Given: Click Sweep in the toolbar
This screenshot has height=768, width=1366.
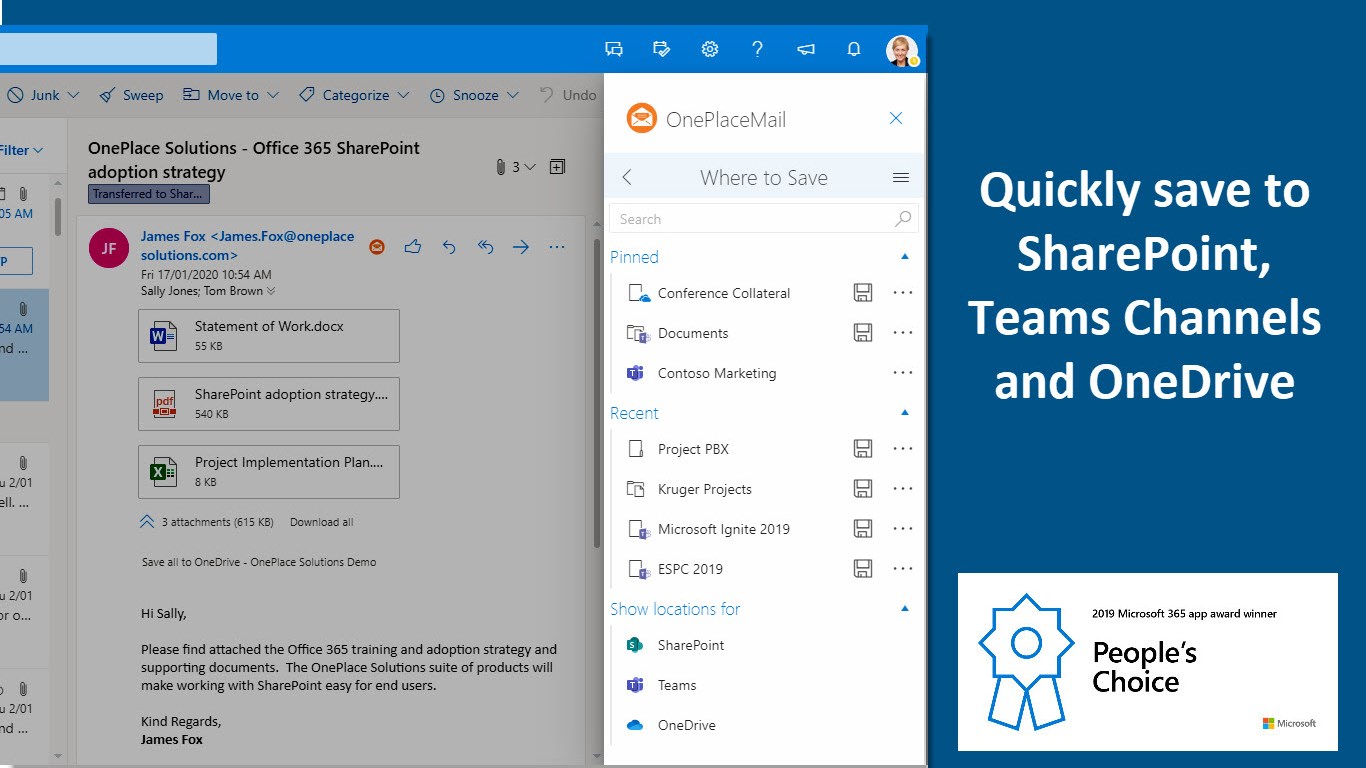Looking at the screenshot, I should tap(131, 95).
